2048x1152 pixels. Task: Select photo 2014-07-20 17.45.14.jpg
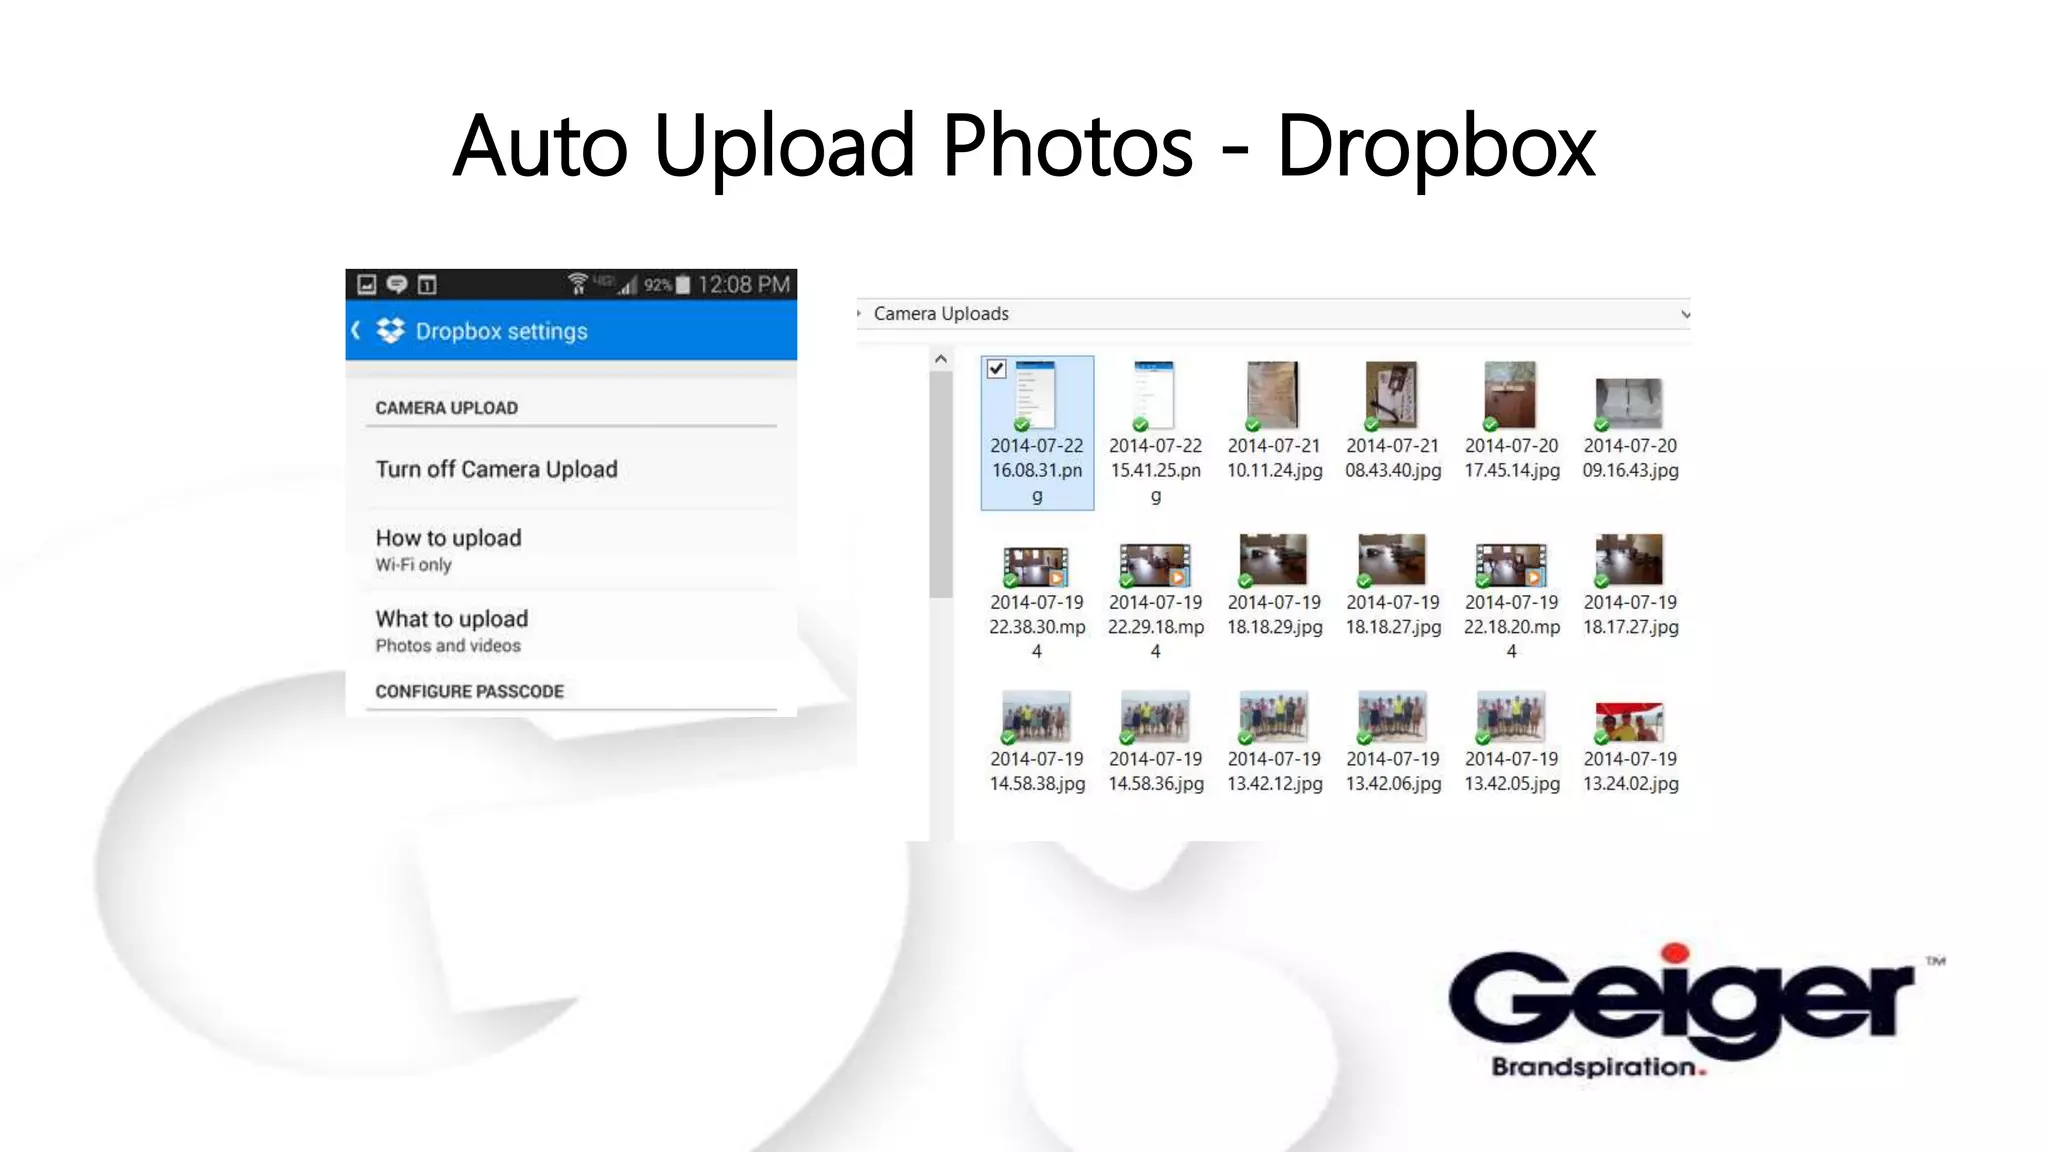1511,421
